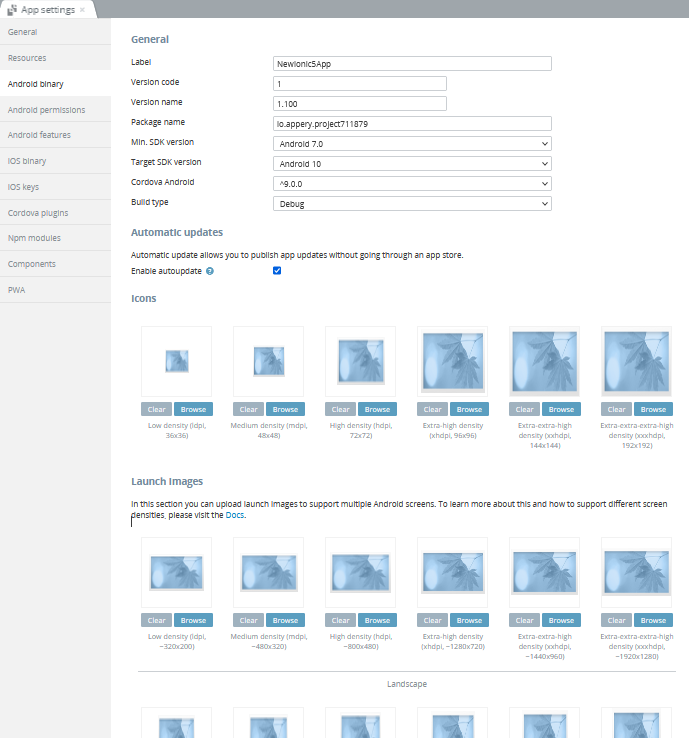Image resolution: width=689 pixels, height=738 pixels.
Task: Go to Resources in the sidebar
Action: coord(56,58)
